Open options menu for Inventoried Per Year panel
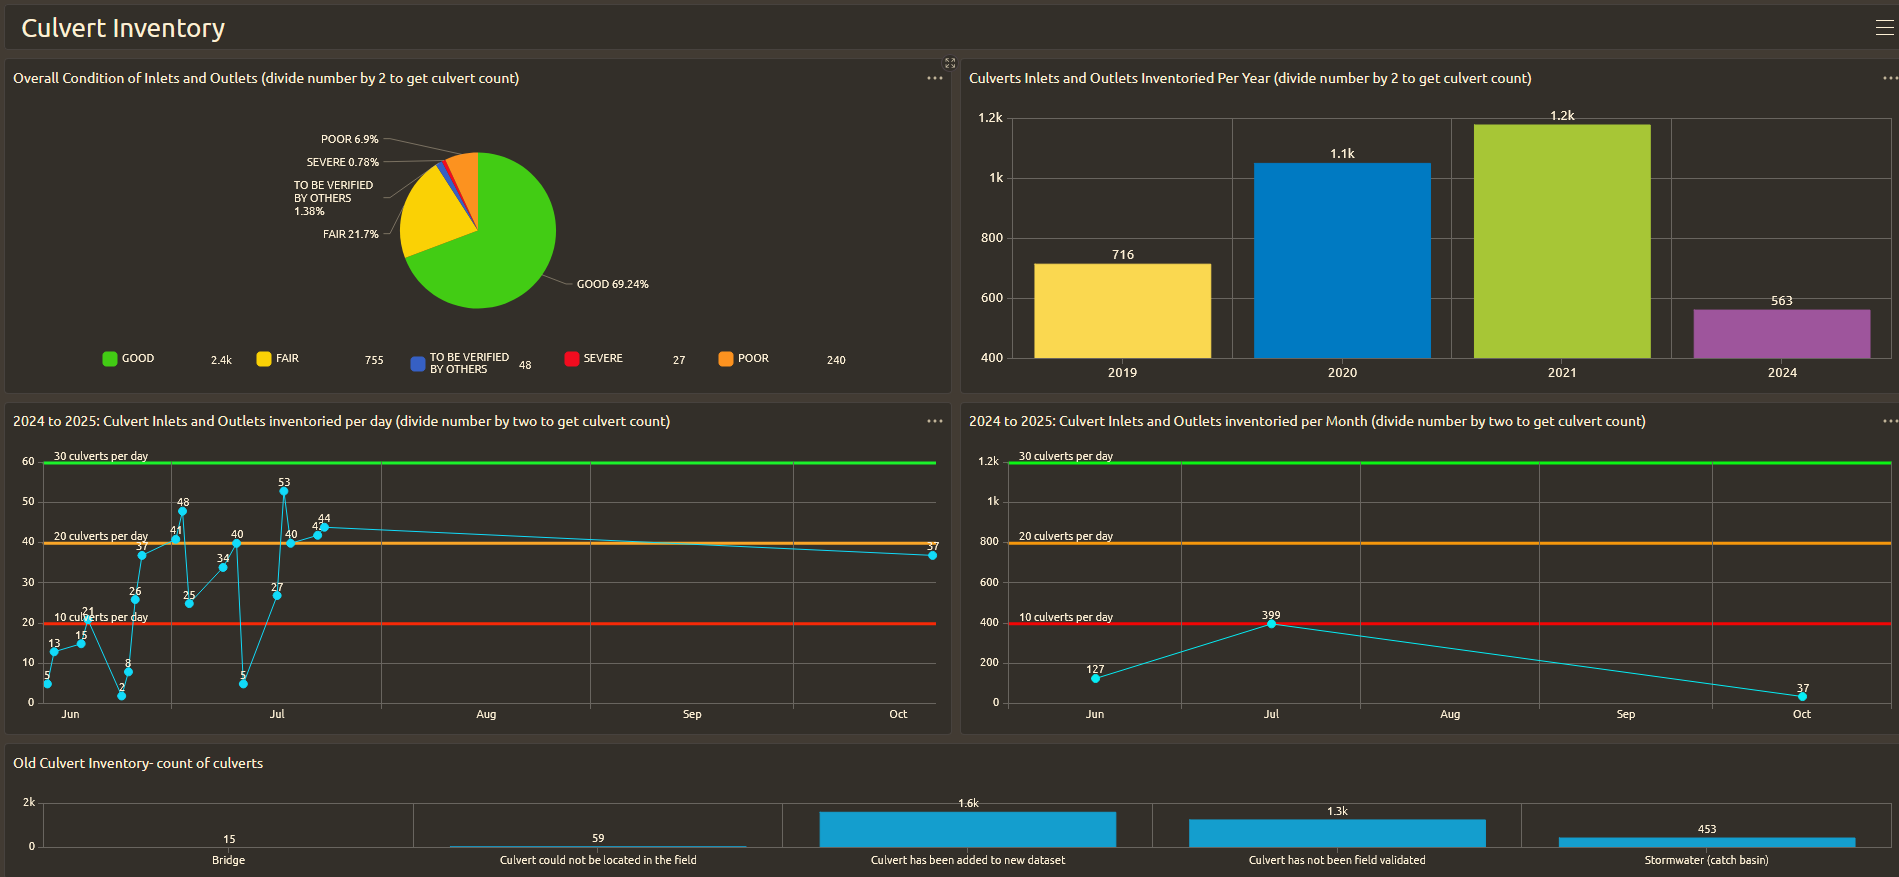Viewport: 1899px width, 877px height. click(x=1890, y=78)
